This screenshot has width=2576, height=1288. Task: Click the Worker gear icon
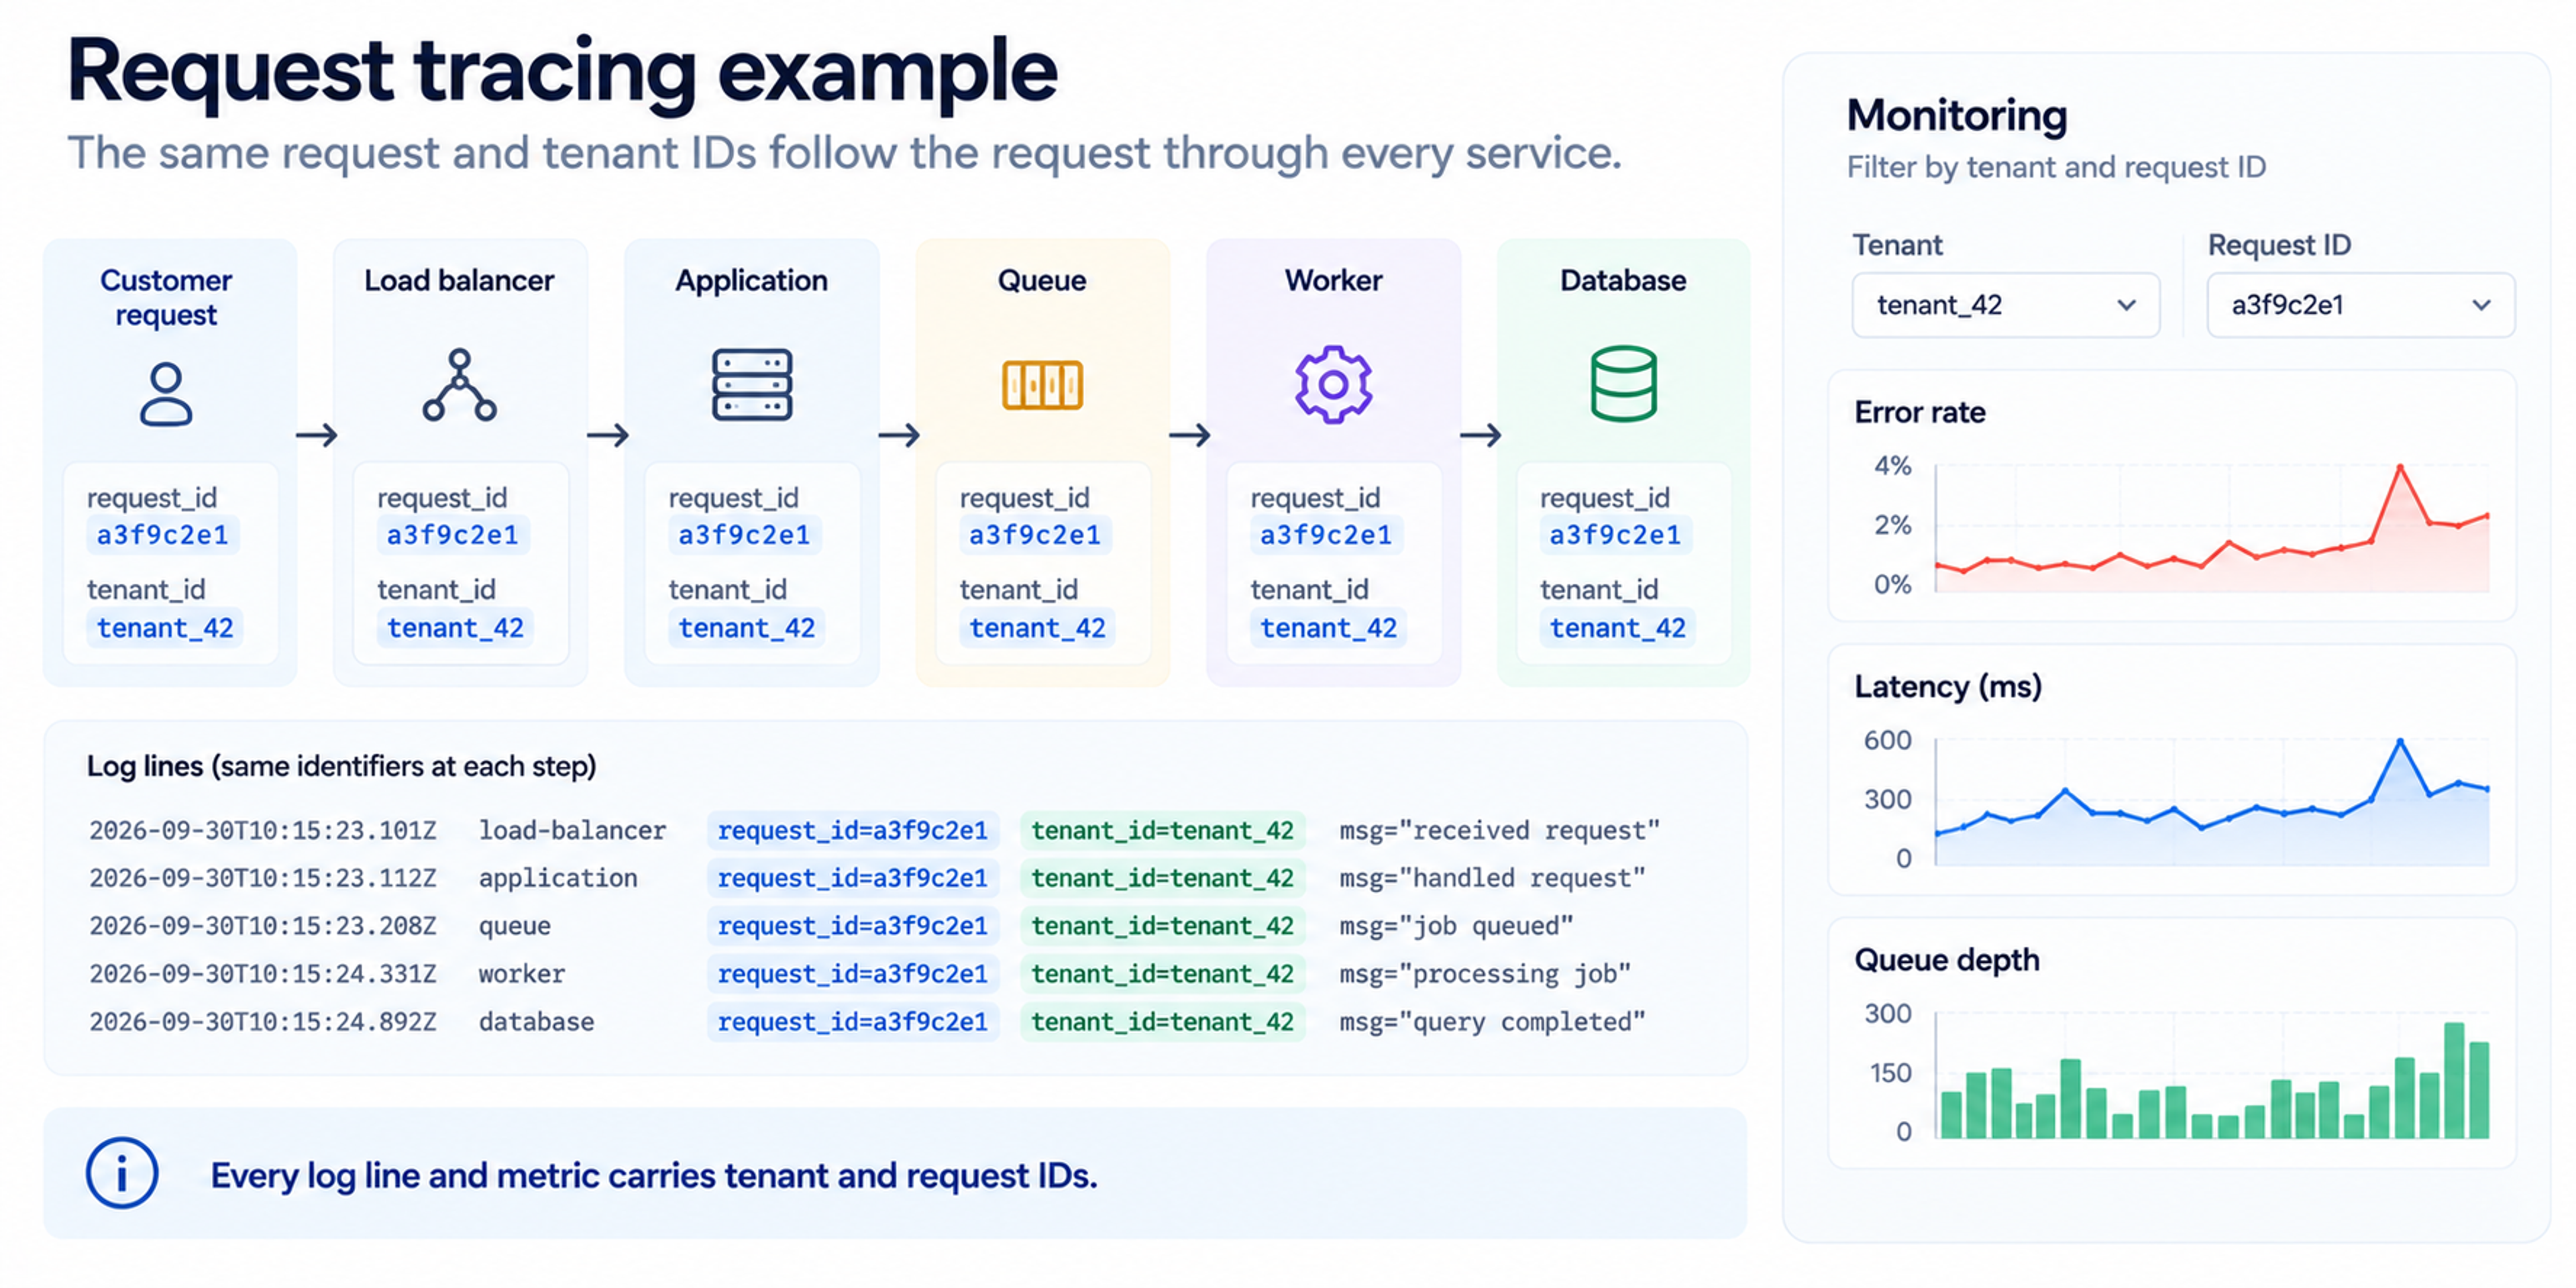pyautogui.click(x=1333, y=385)
